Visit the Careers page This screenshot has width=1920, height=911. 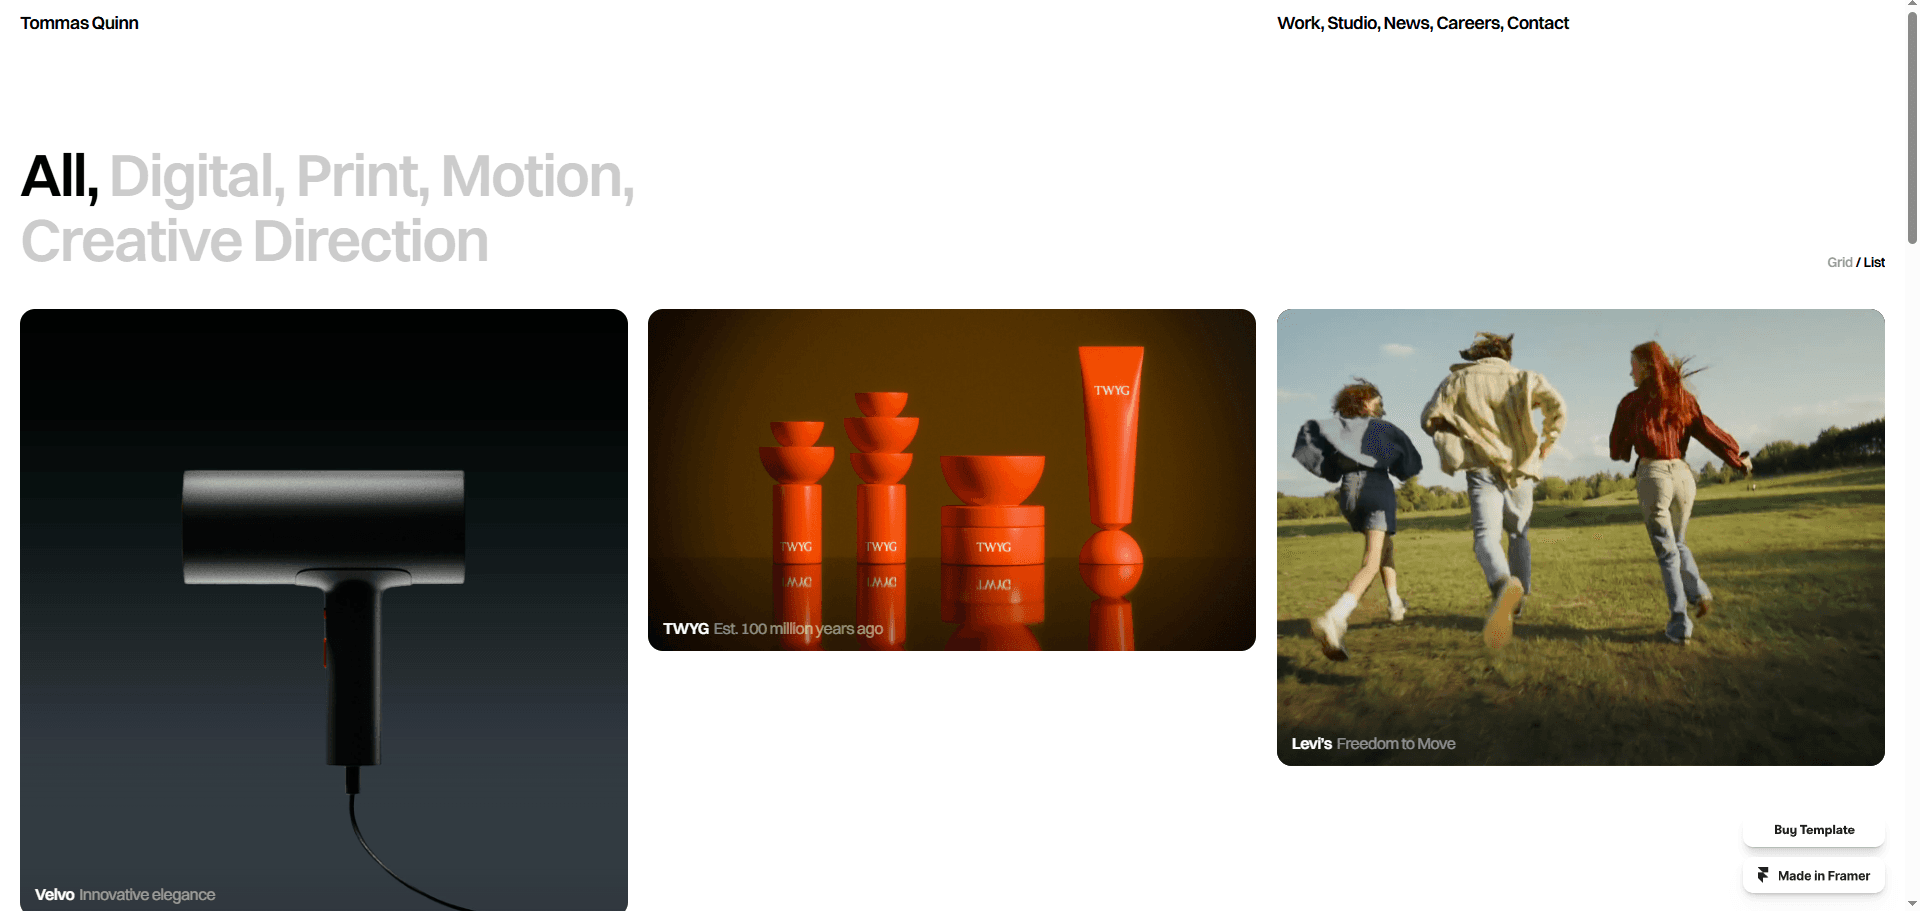click(1470, 23)
